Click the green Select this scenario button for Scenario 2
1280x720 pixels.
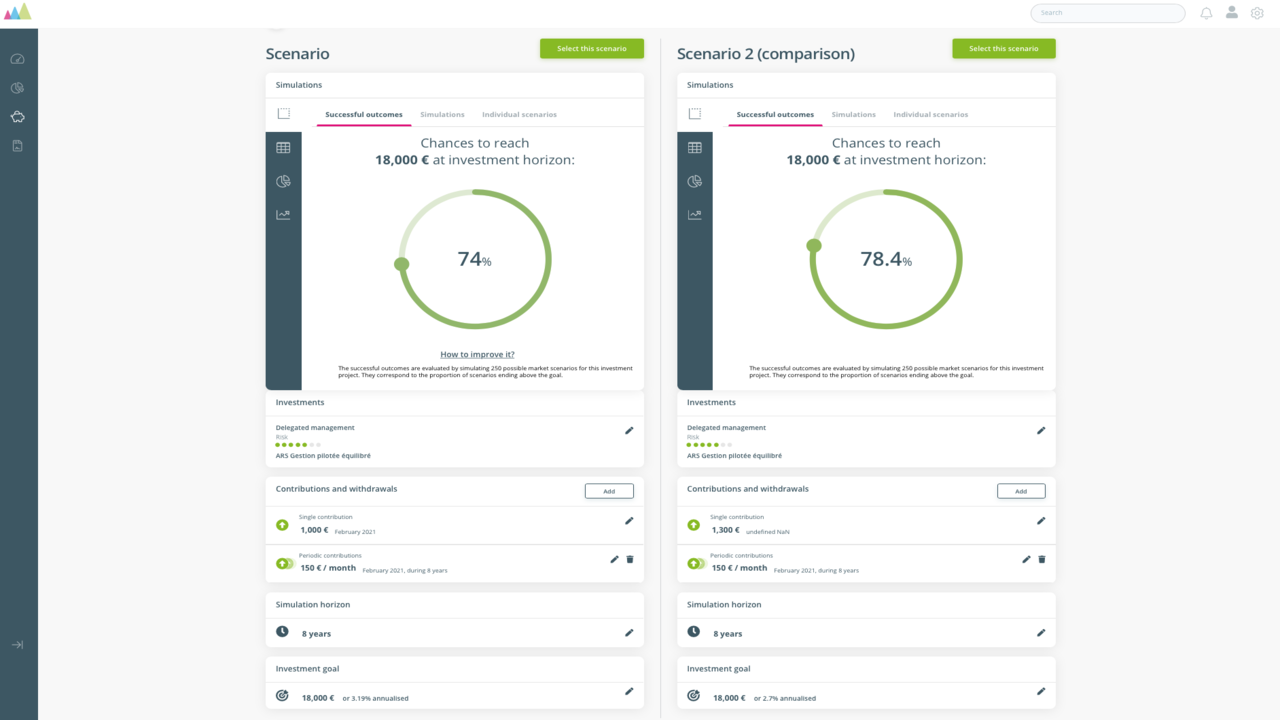coord(1004,48)
